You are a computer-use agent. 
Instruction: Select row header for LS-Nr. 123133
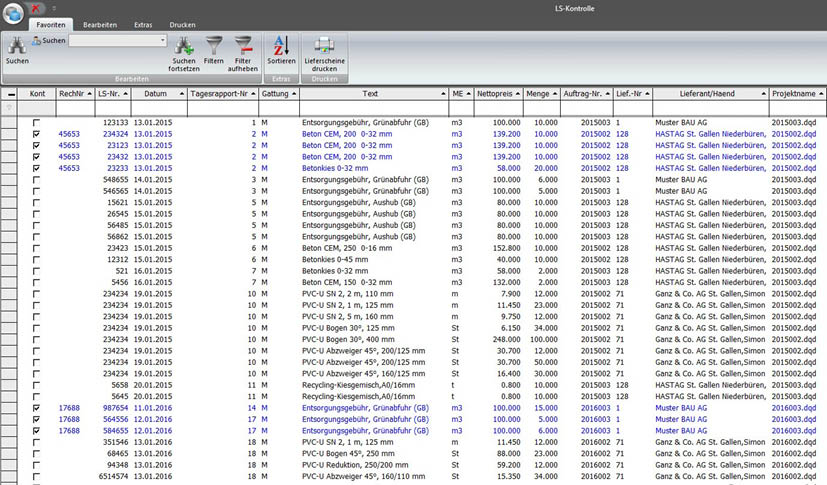click(9, 123)
